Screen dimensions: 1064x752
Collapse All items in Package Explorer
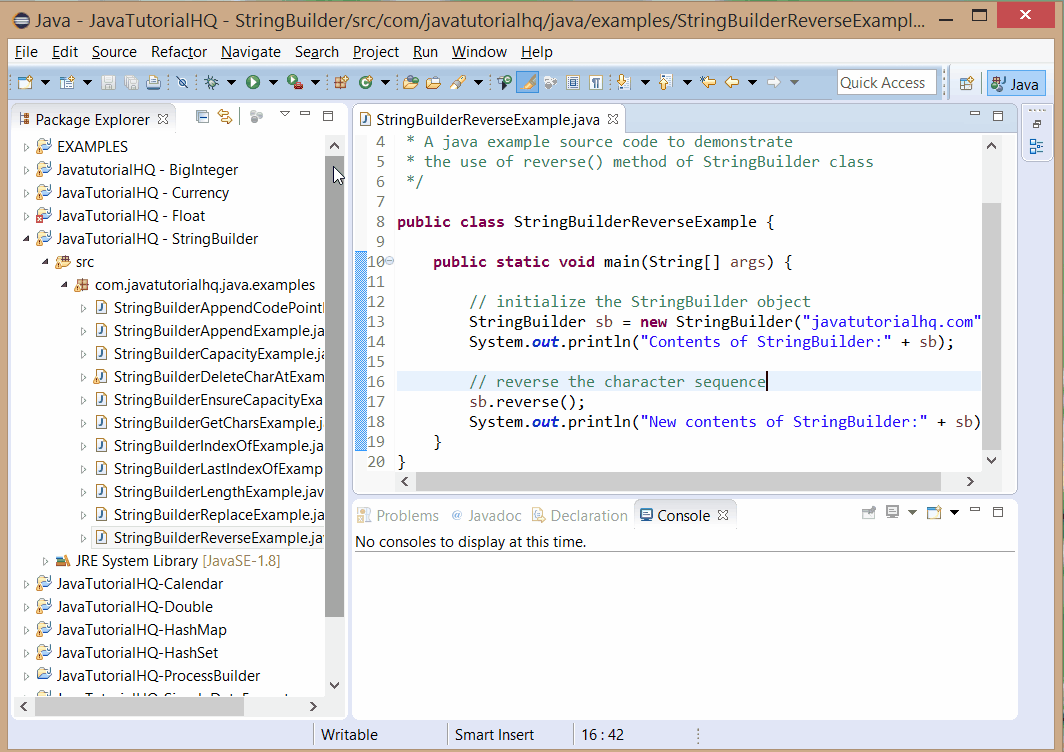pos(203,117)
